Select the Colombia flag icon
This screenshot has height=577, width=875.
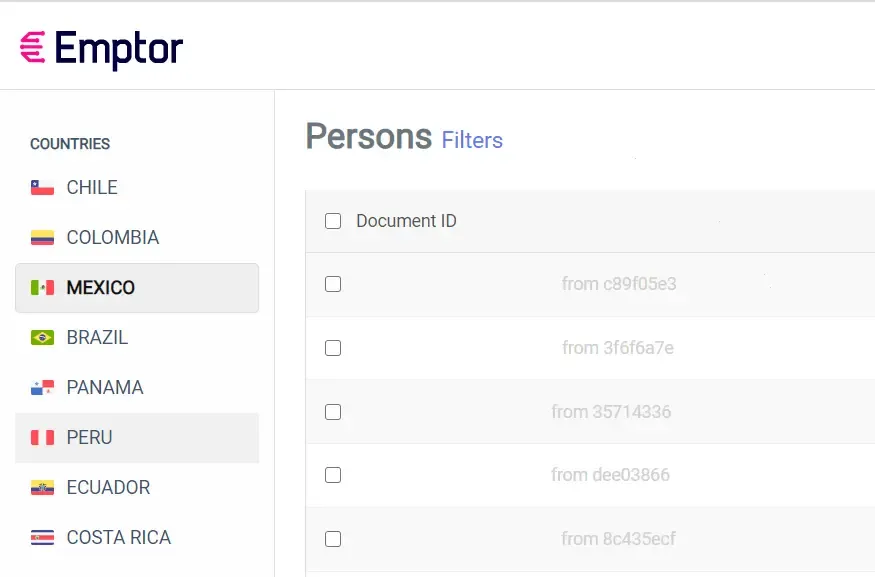point(40,237)
